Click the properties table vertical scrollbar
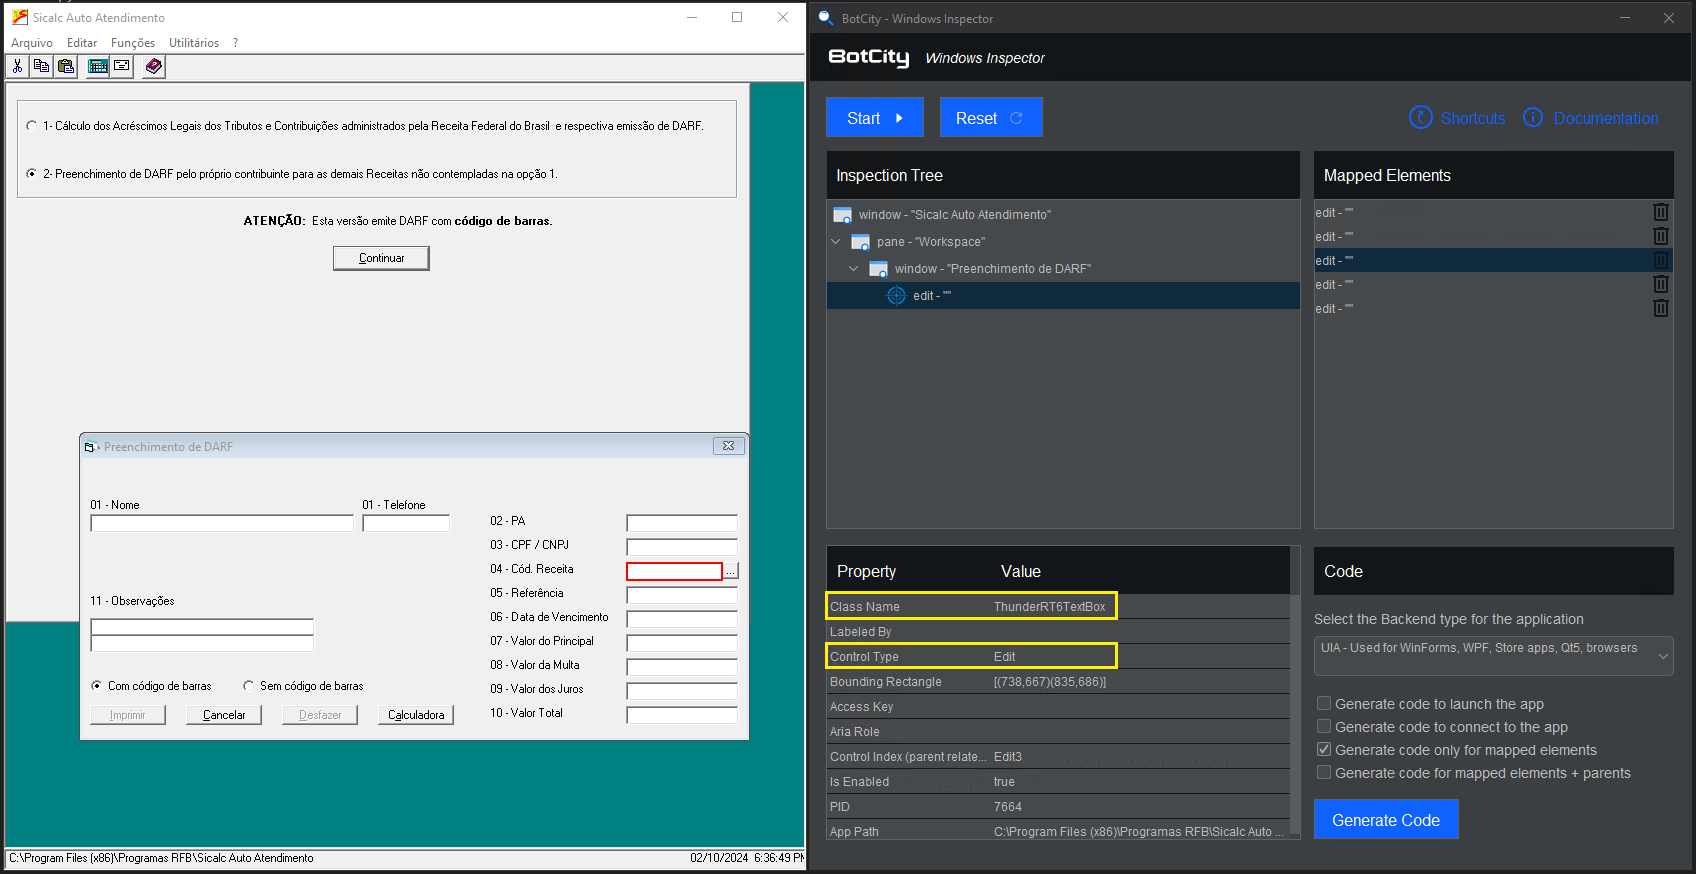 tap(1295, 715)
